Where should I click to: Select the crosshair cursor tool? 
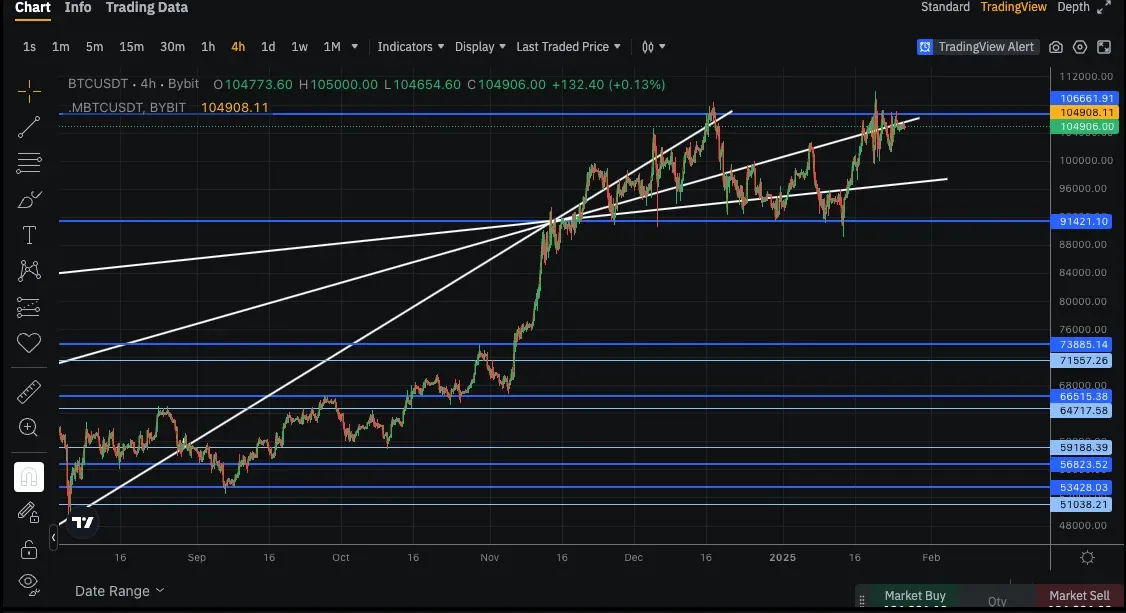point(29,92)
